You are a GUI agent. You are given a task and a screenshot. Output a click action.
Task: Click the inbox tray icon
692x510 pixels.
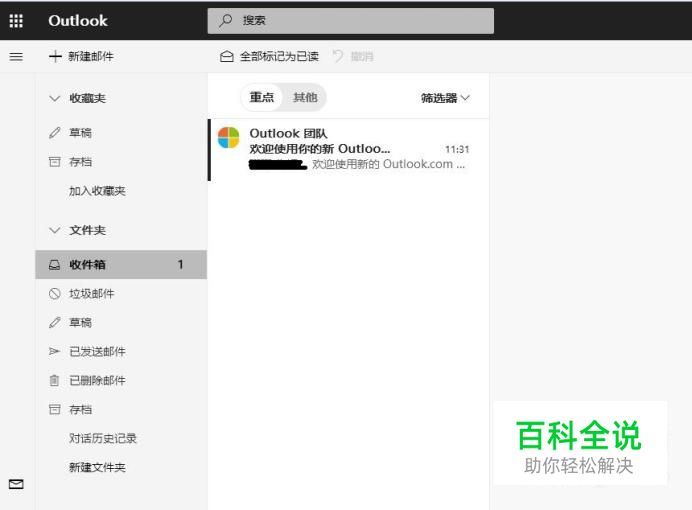click(x=55, y=265)
